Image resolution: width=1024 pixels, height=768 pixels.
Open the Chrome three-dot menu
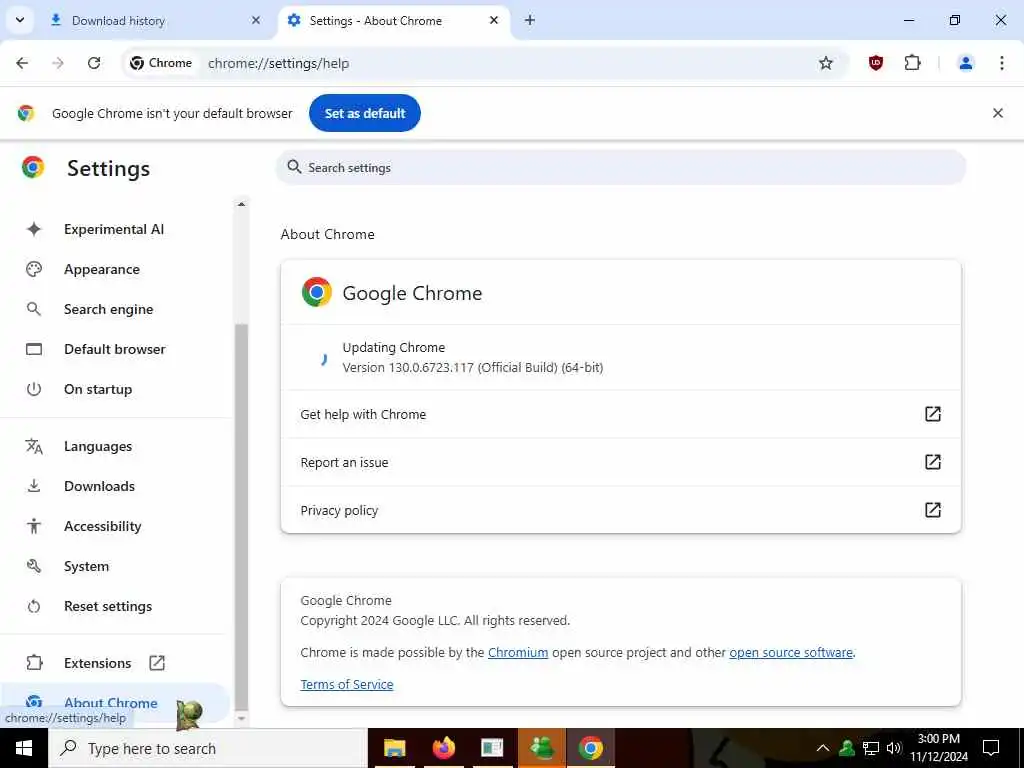[x=1001, y=63]
